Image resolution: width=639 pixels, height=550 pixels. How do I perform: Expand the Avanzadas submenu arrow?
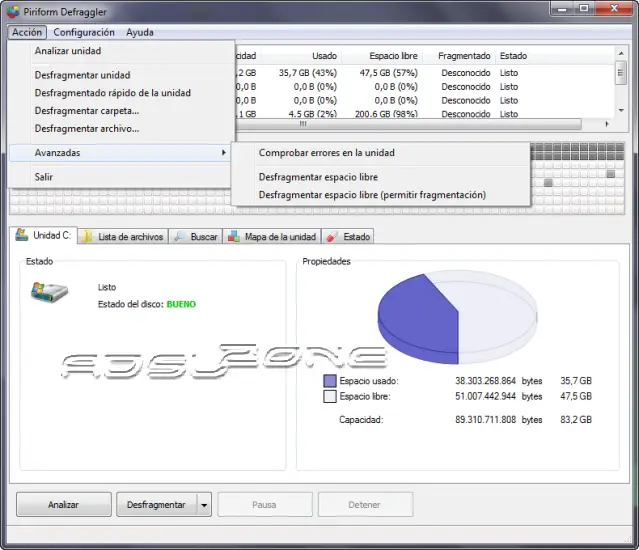(223, 152)
